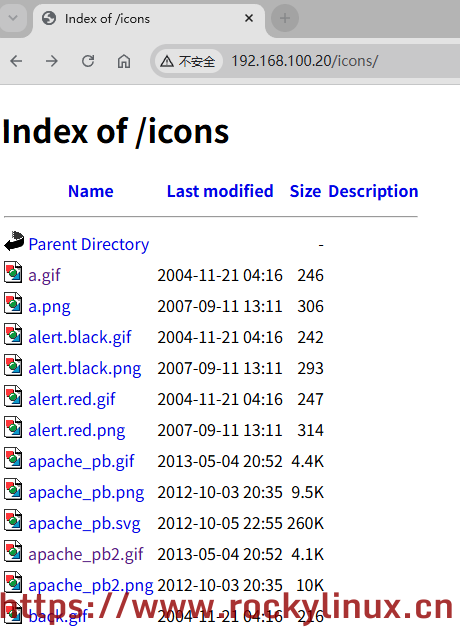Open the apache_pb.svg file link
This screenshot has height=628, width=460.
(84, 523)
